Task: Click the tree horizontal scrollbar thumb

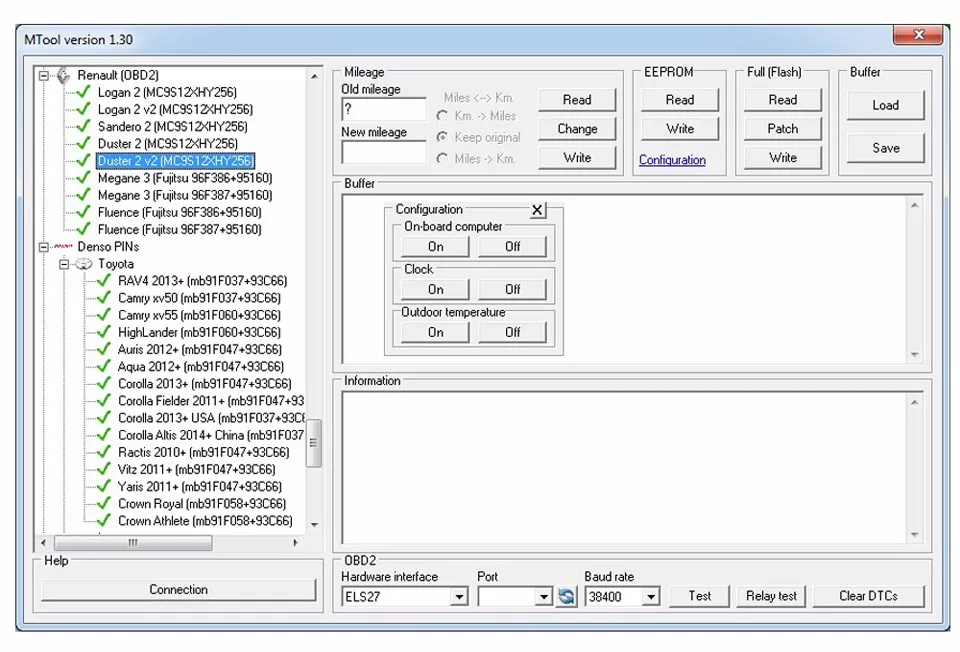Action: click(x=133, y=542)
